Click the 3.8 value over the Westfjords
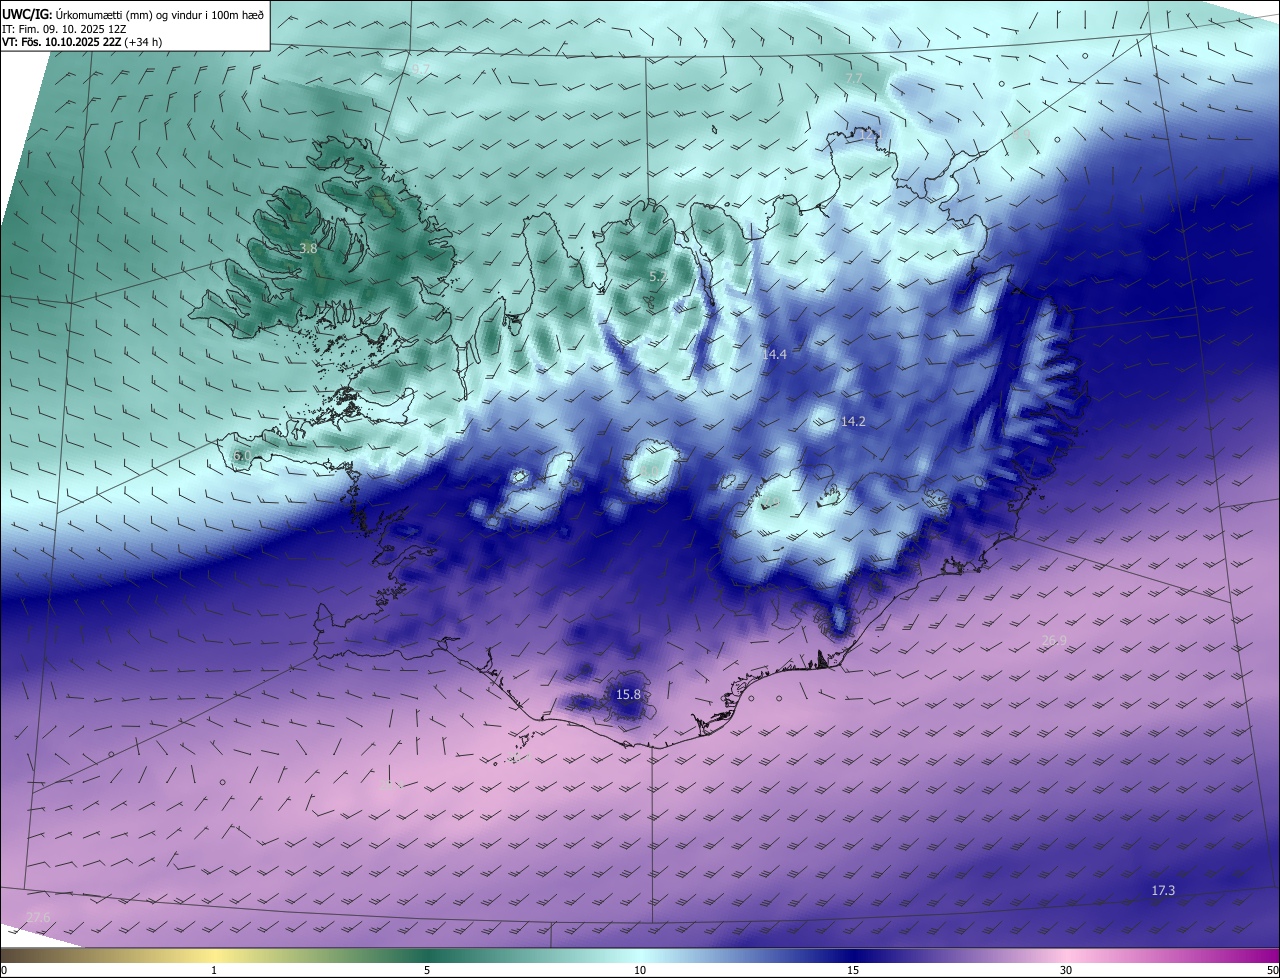The width and height of the screenshot is (1280, 978). click(308, 249)
